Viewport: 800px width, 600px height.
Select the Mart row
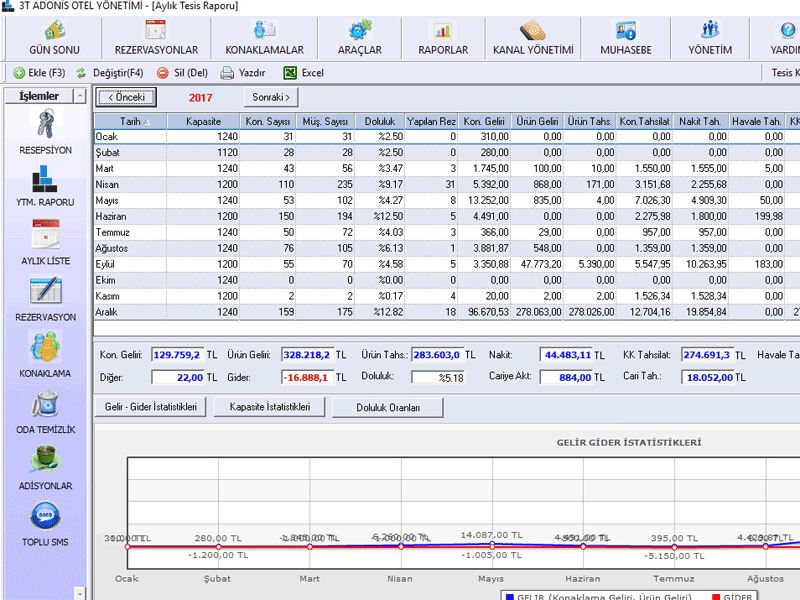click(x=447, y=168)
